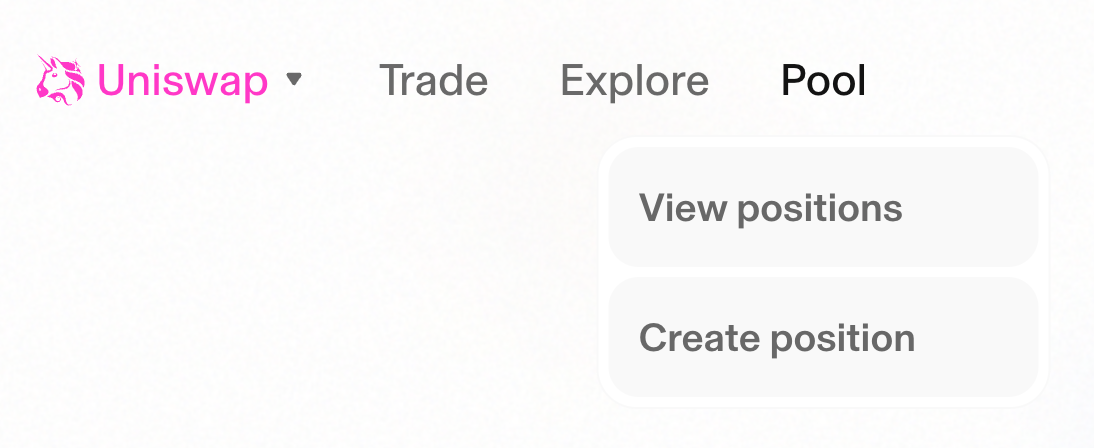The height and width of the screenshot is (448, 1094).
Task: Go to the Explore tab
Action: [x=634, y=81]
